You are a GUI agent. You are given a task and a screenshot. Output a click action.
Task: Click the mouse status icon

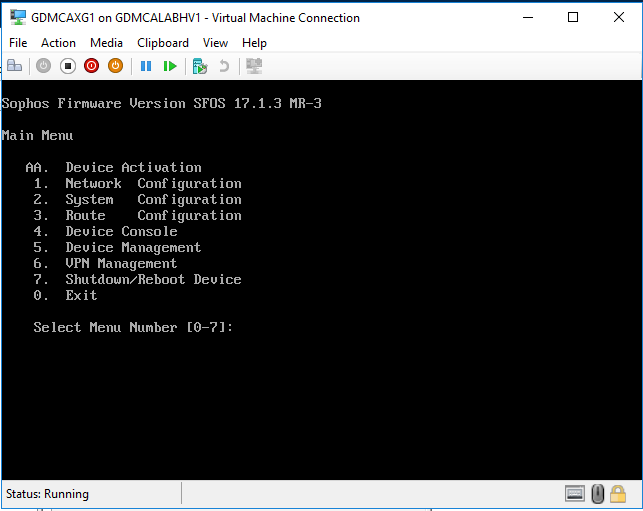[597, 493]
